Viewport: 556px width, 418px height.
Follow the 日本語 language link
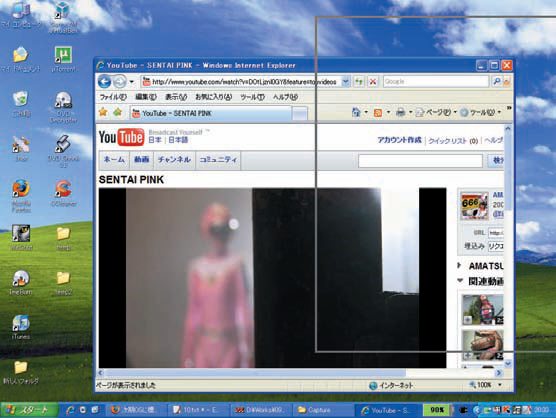pos(178,140)
